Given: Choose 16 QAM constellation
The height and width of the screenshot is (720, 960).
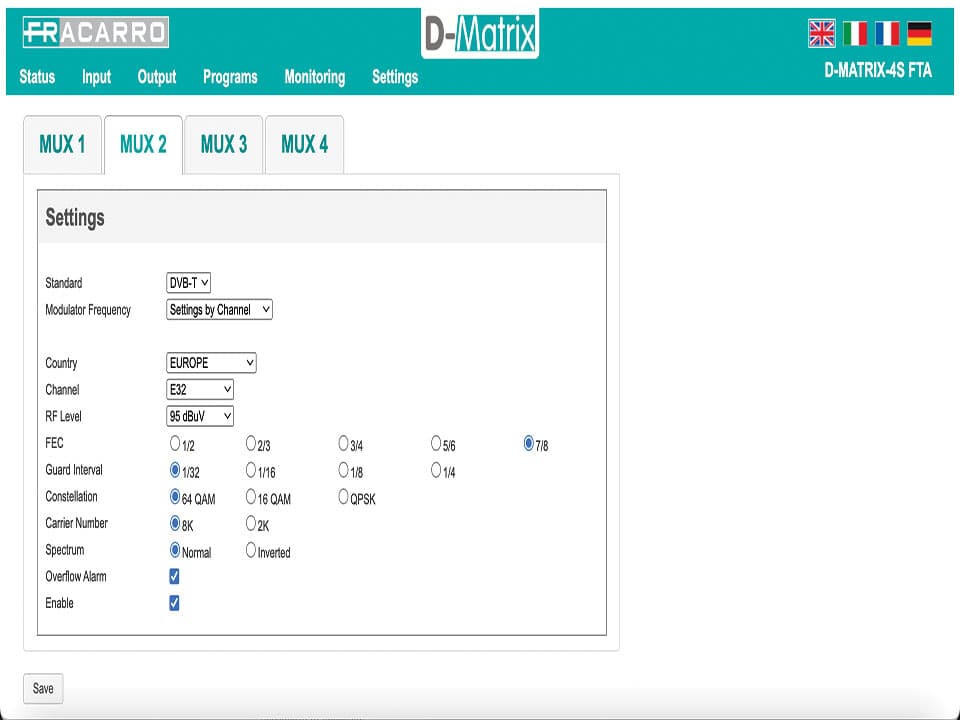Looking at the screenshot, I should point(250,497).
